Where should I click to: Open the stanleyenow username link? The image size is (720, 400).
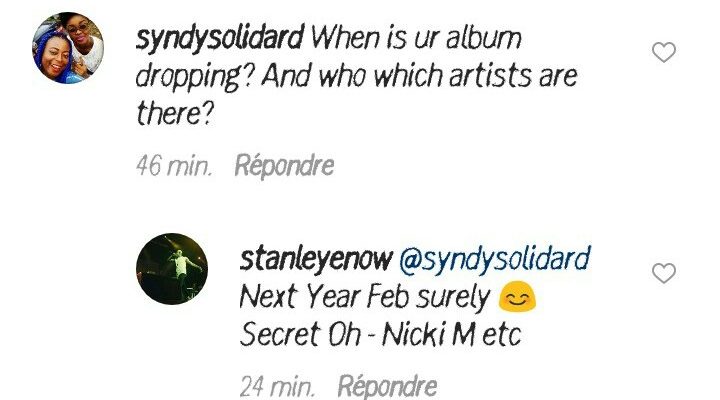[316, 259]
